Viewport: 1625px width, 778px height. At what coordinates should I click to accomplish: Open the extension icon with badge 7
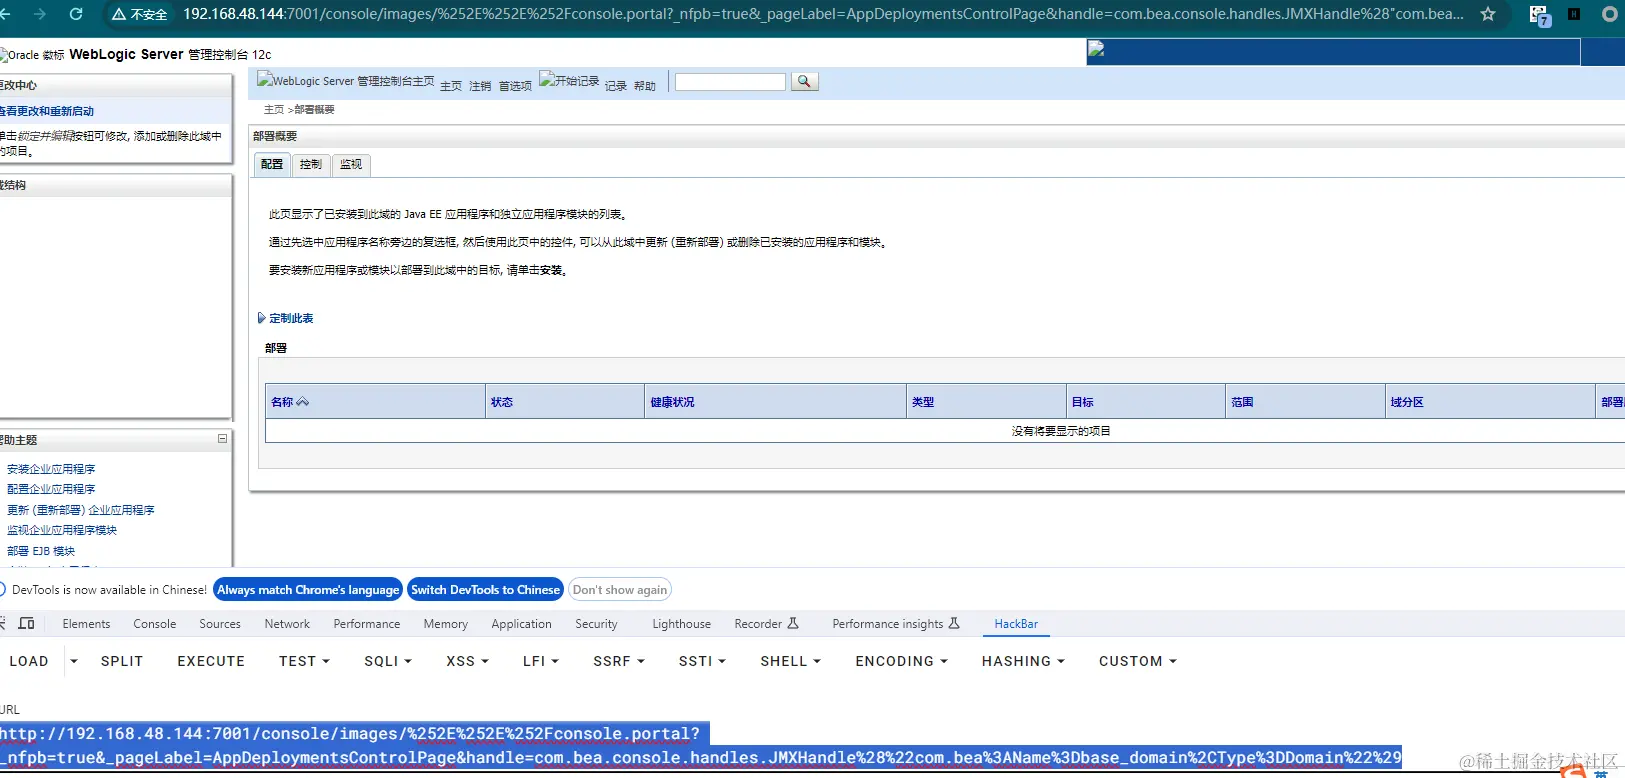[x=1539, y=15]
